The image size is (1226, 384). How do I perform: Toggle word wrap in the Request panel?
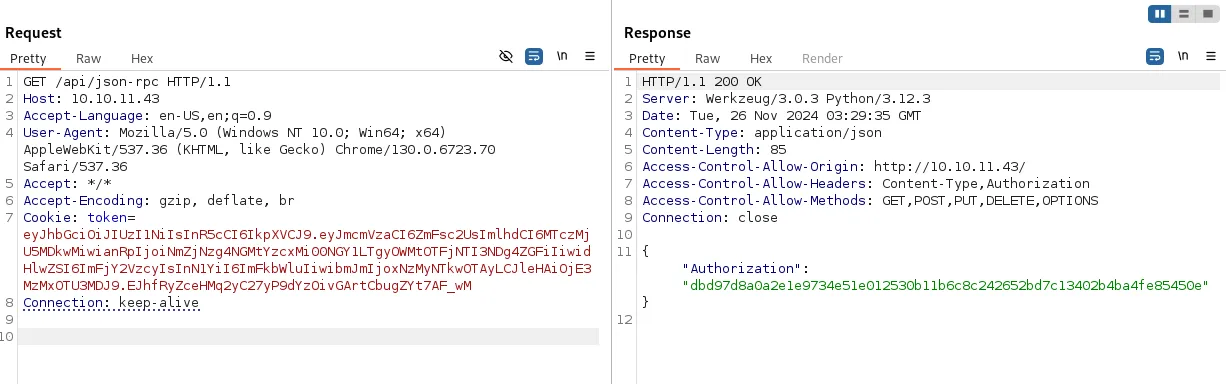534,56
